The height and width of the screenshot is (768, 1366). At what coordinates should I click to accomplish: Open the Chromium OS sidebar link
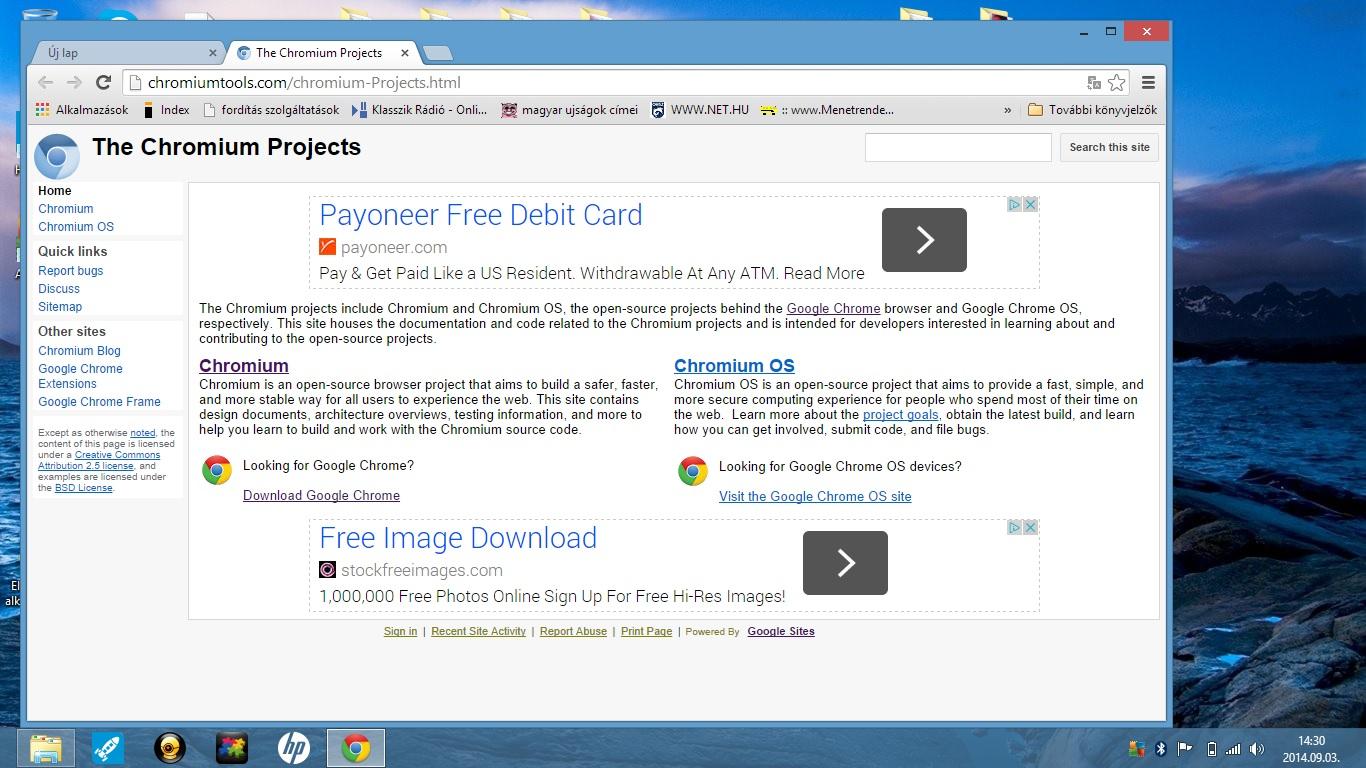(x=76, y=227)
